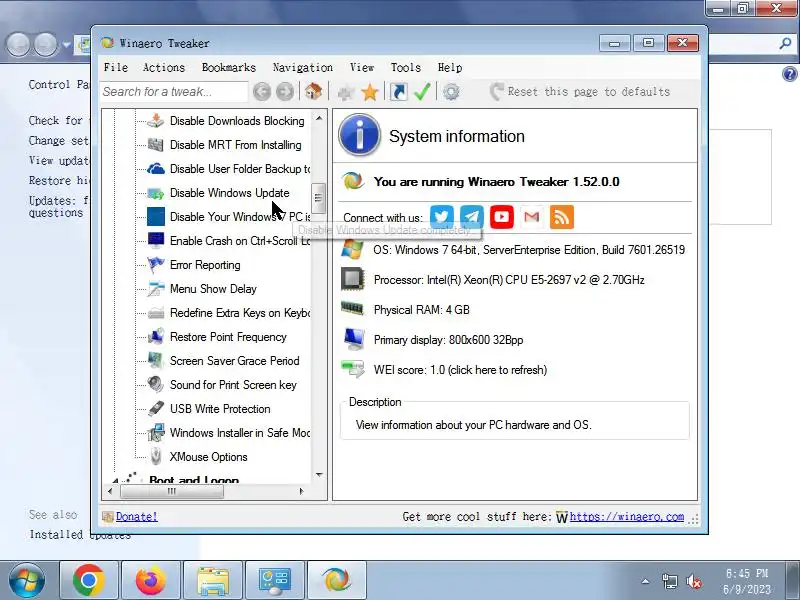
Task: Open the https://winaero.com link
Action: coord(627,516)
